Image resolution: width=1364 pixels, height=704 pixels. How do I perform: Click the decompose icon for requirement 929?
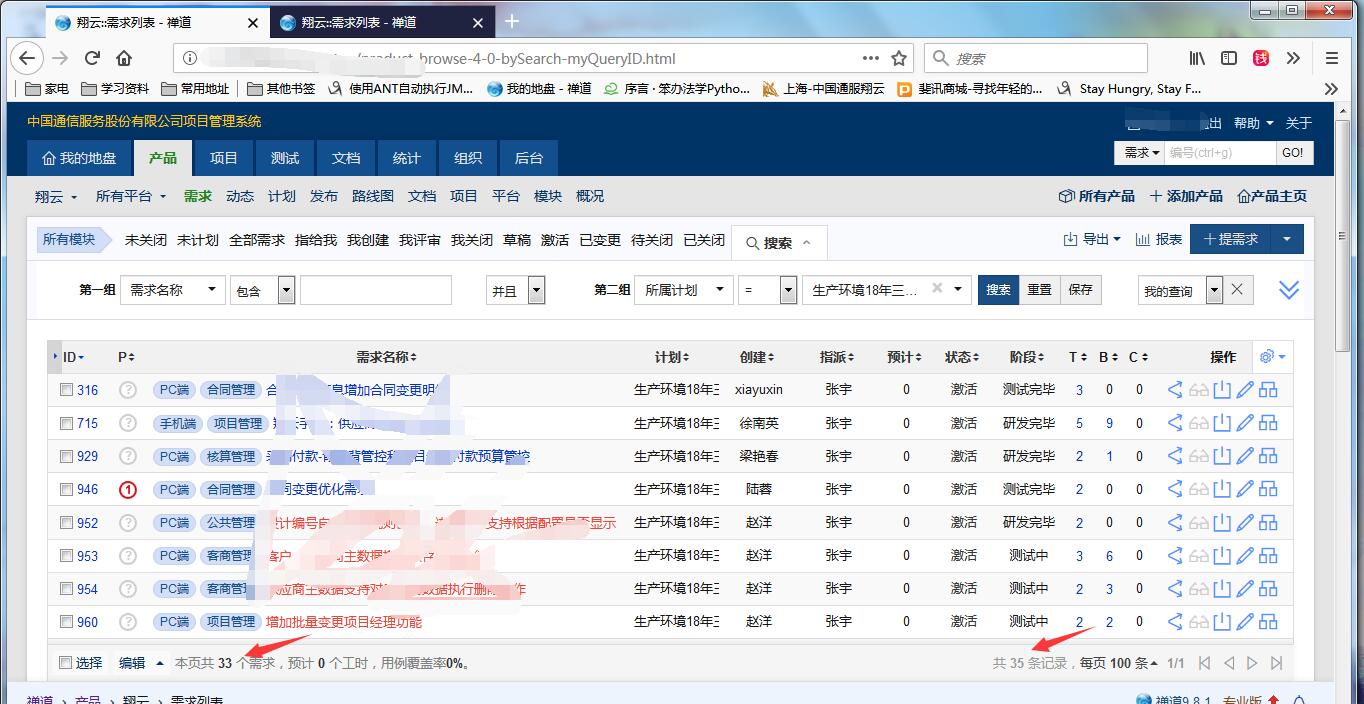pyautogui.click(x=1268, y=456)
